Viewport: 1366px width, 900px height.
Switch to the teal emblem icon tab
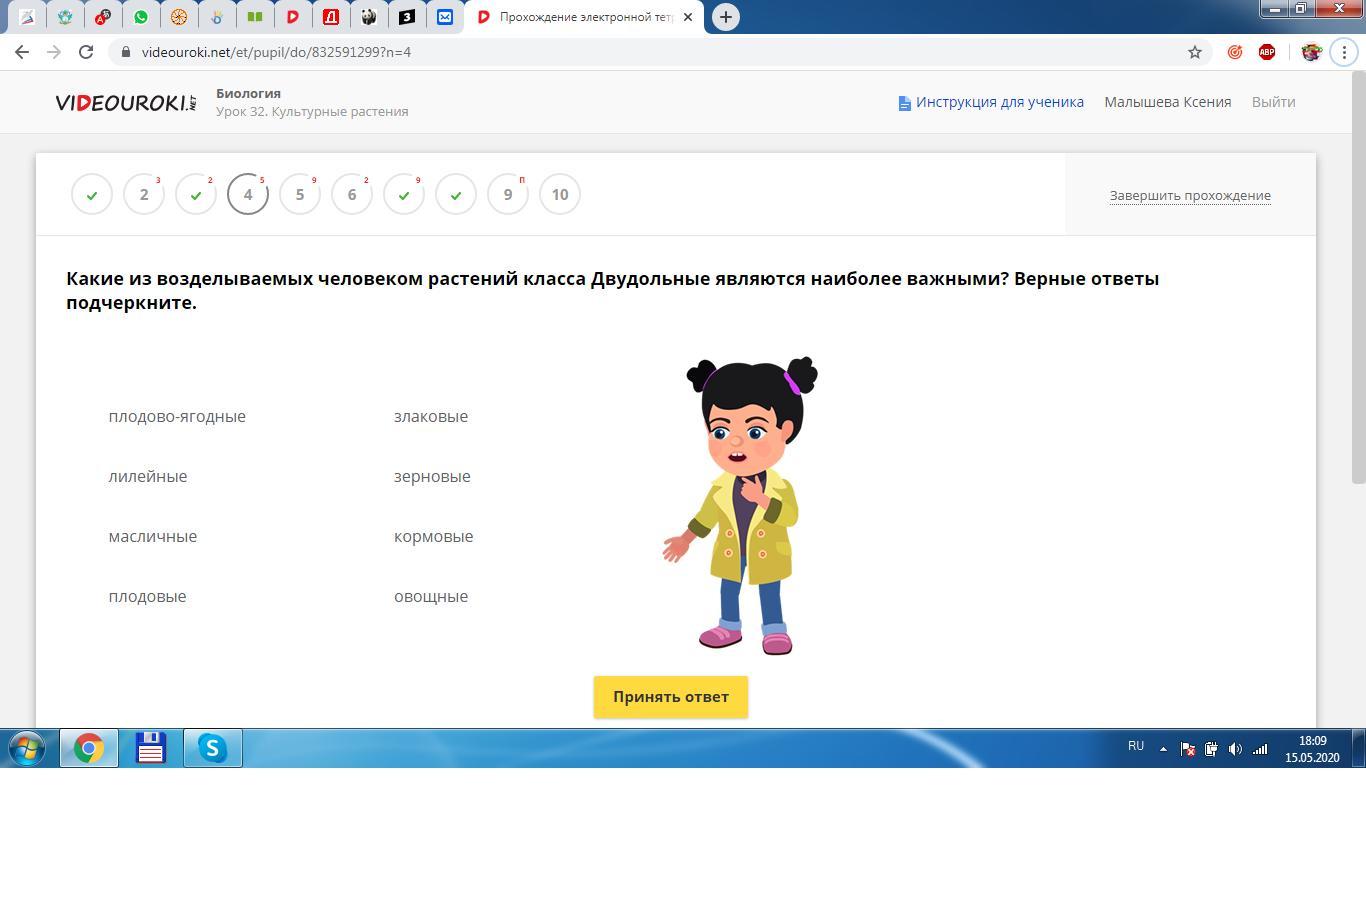point(65,17)
